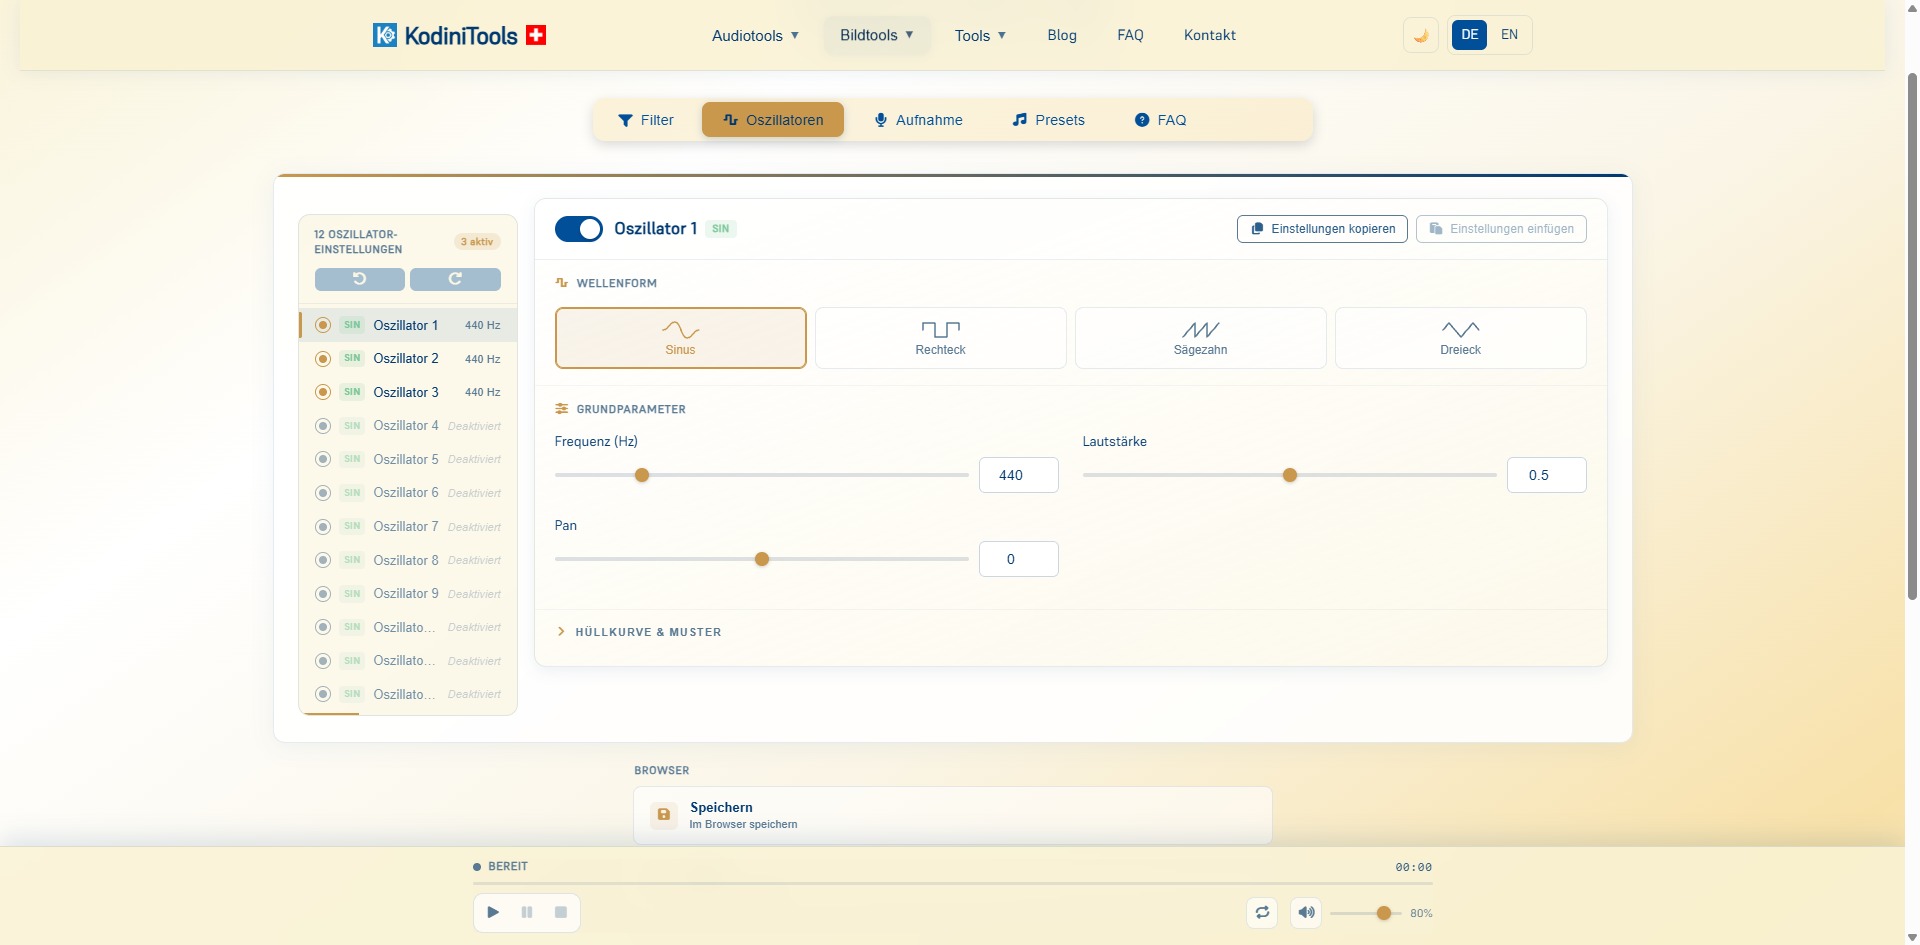The image size is (1920, 945).
Task: Click the KodiniTools logo
Action: [x=459, y=35]
